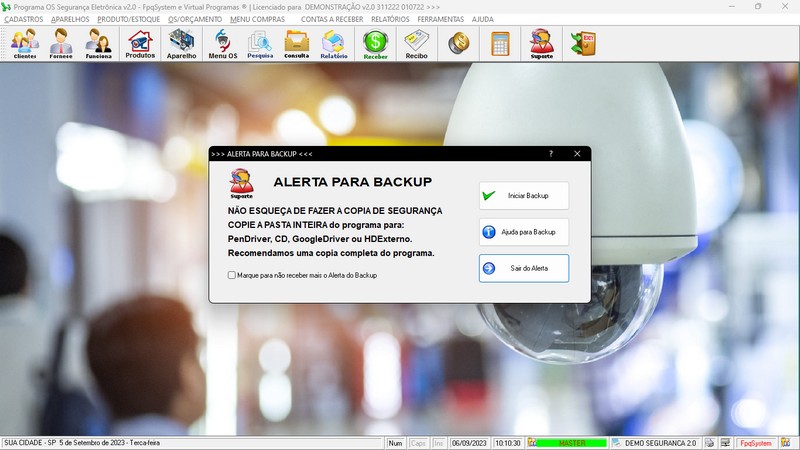Open the Produtos toolbar icon

140,44
